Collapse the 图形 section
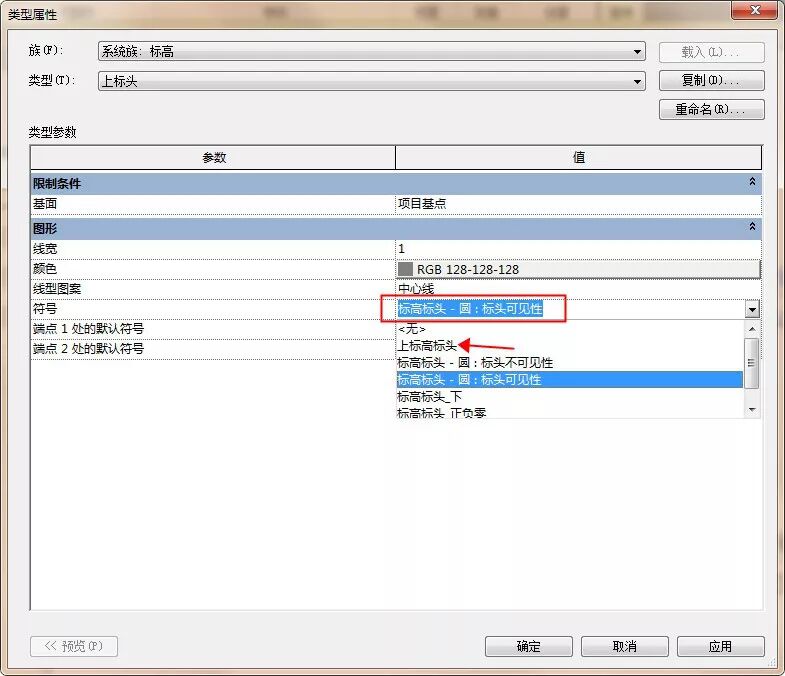The width and height of the screenshot is (785, 676). coord(751,227)
